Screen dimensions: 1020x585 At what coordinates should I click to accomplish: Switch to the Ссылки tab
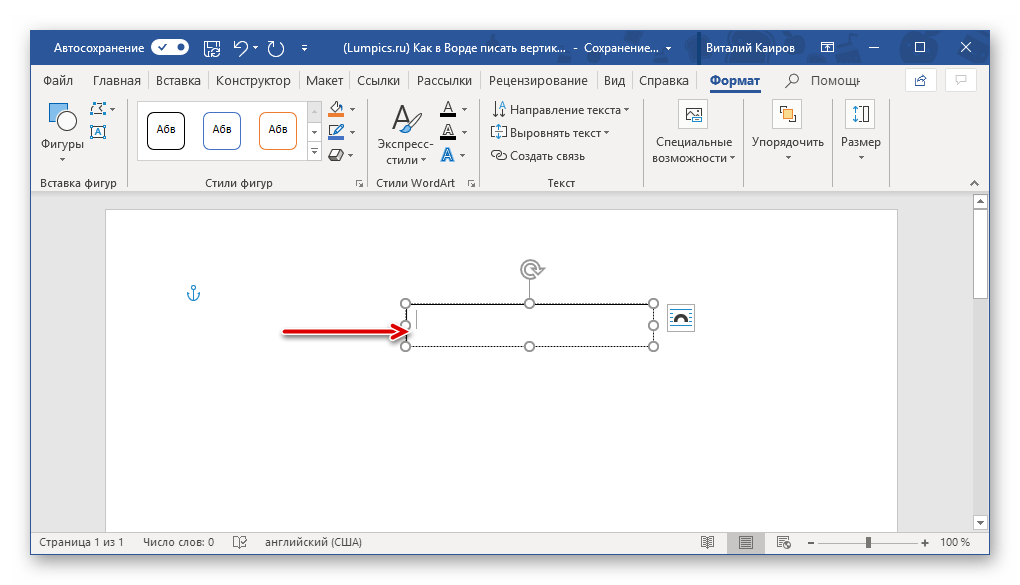click(x=379, y=81)
